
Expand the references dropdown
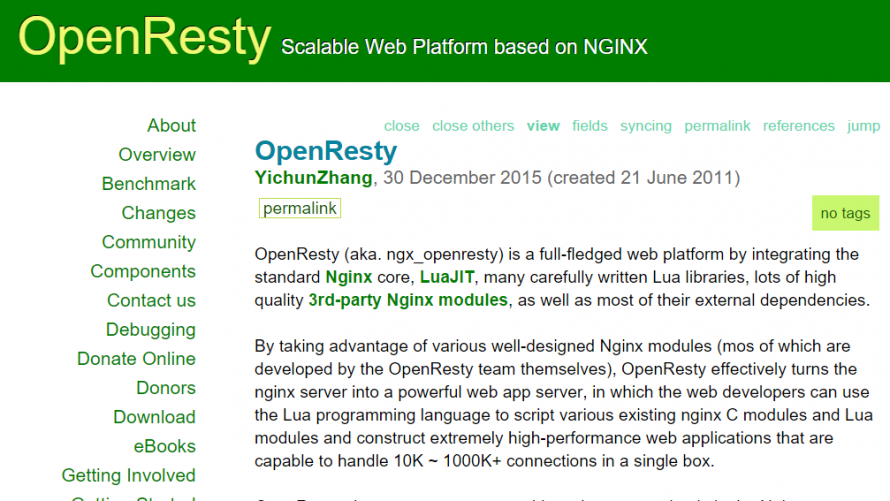(x=798, y=126)
